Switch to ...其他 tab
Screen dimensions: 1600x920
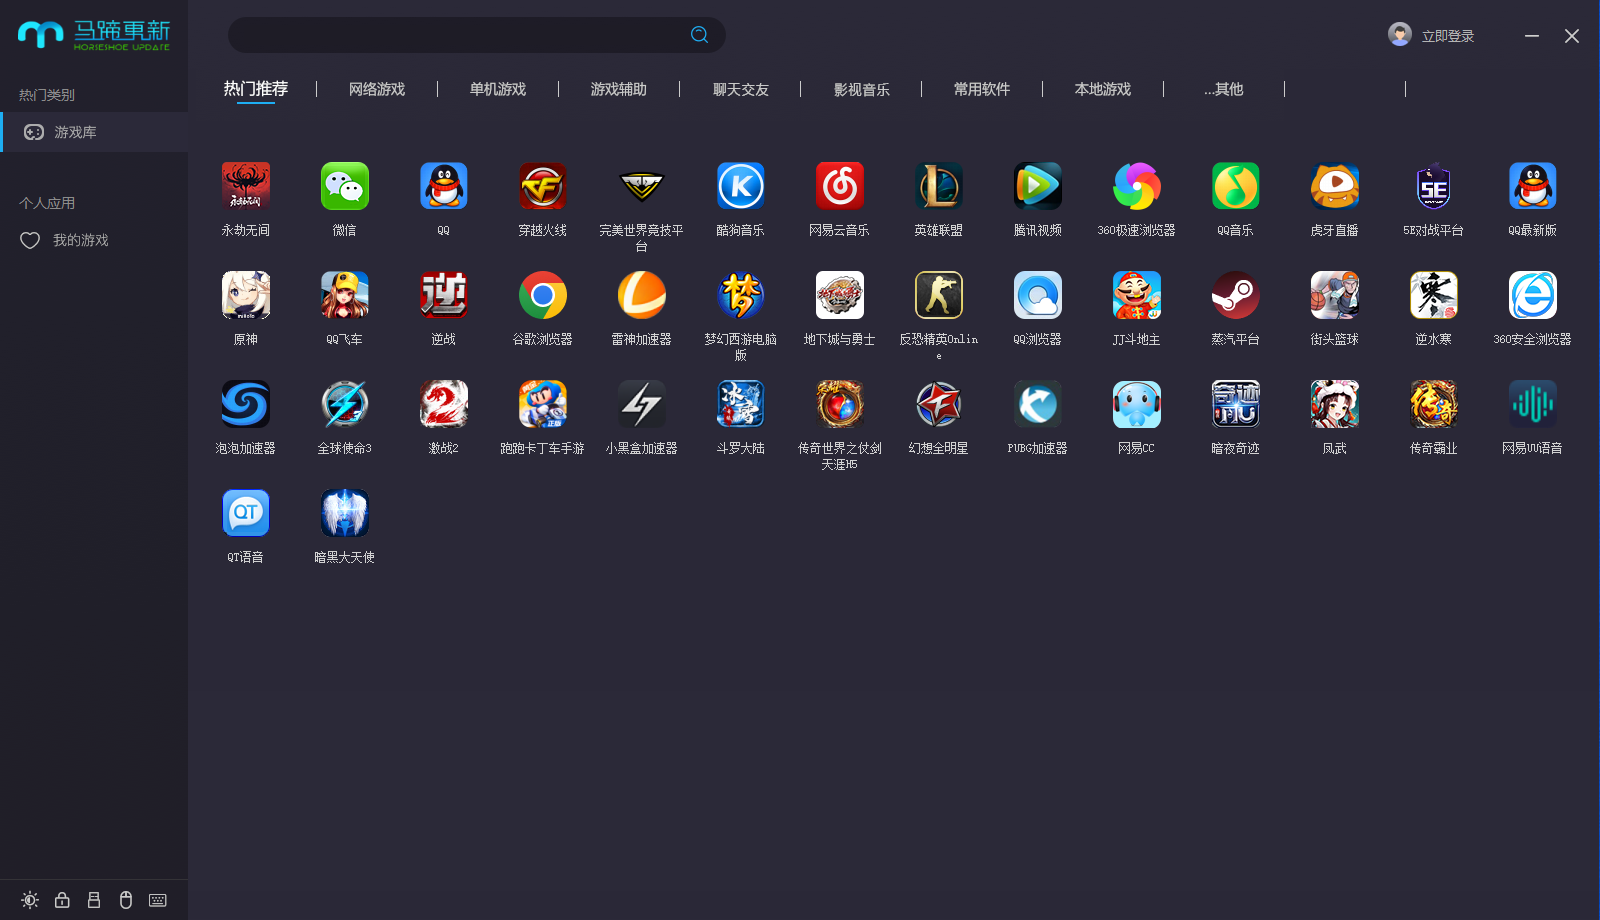[x=1224, y=90]
